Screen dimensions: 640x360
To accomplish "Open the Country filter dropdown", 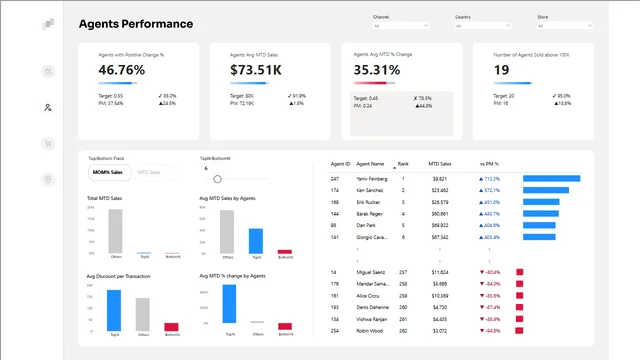I will 482,26.
